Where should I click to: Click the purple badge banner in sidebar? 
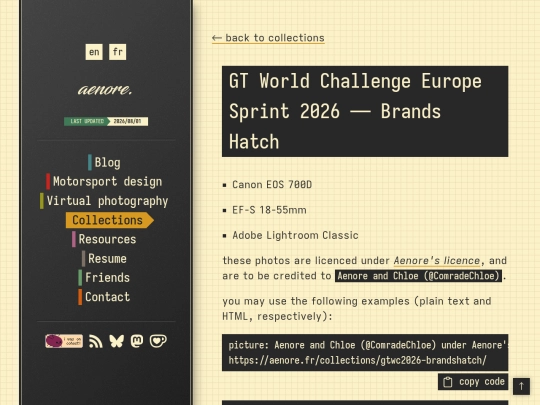coord(64,341)
